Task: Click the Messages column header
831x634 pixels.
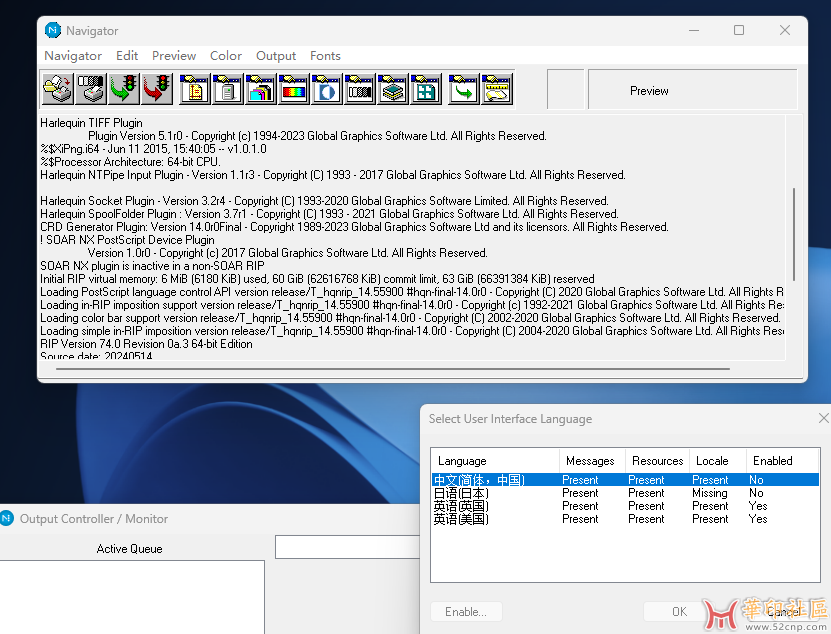Action: 593,461
